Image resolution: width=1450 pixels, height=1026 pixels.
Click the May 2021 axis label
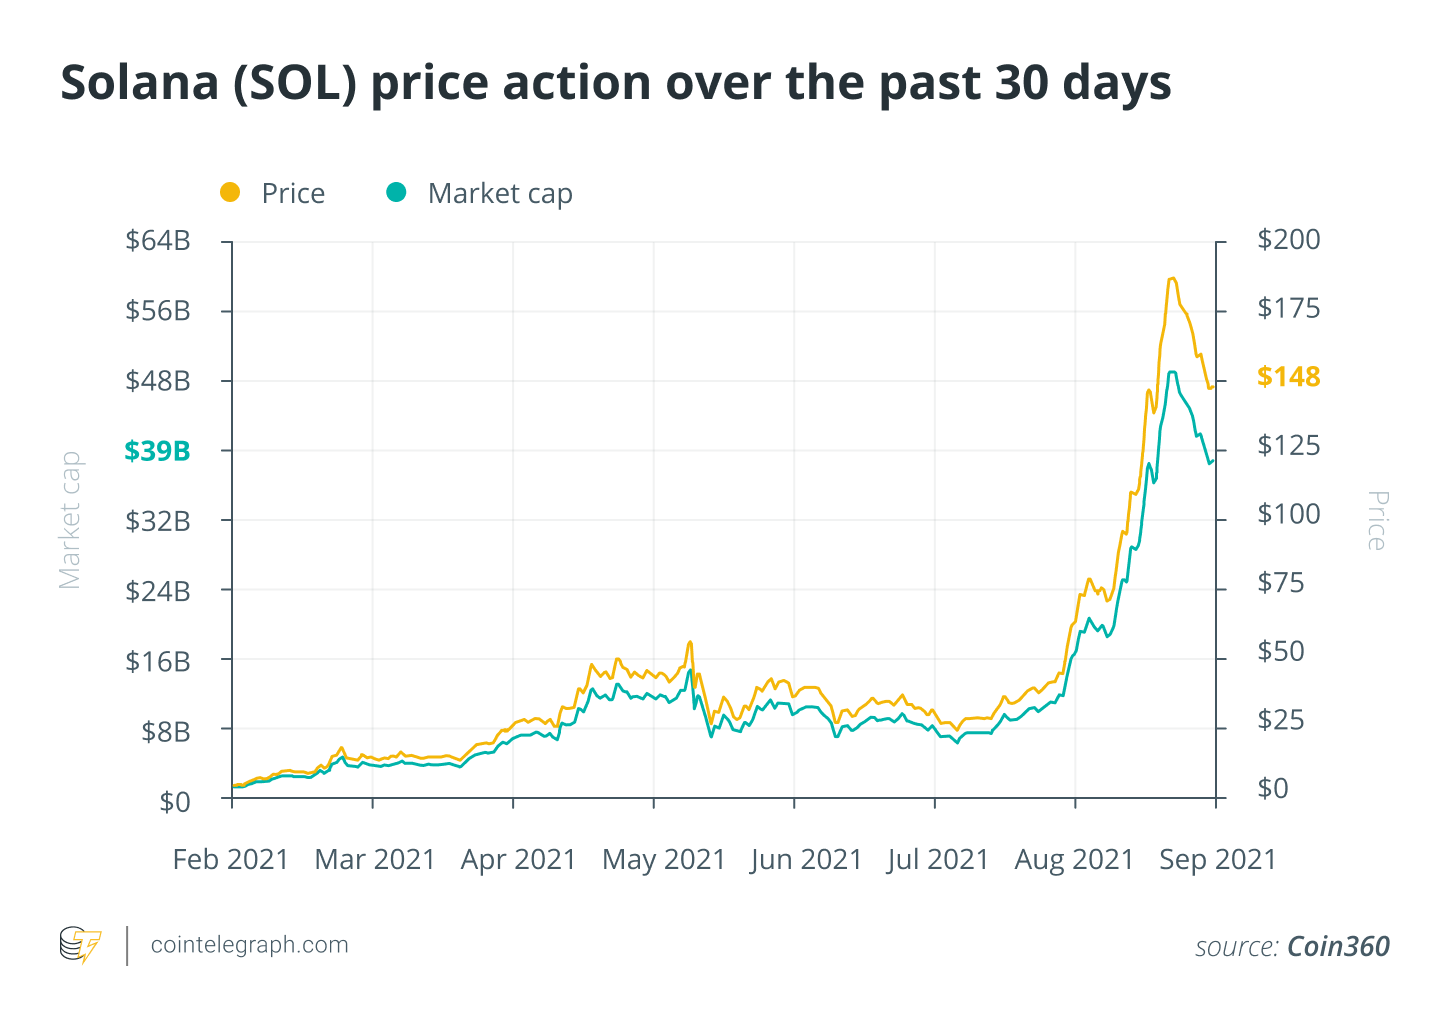(x=664, y=859)
